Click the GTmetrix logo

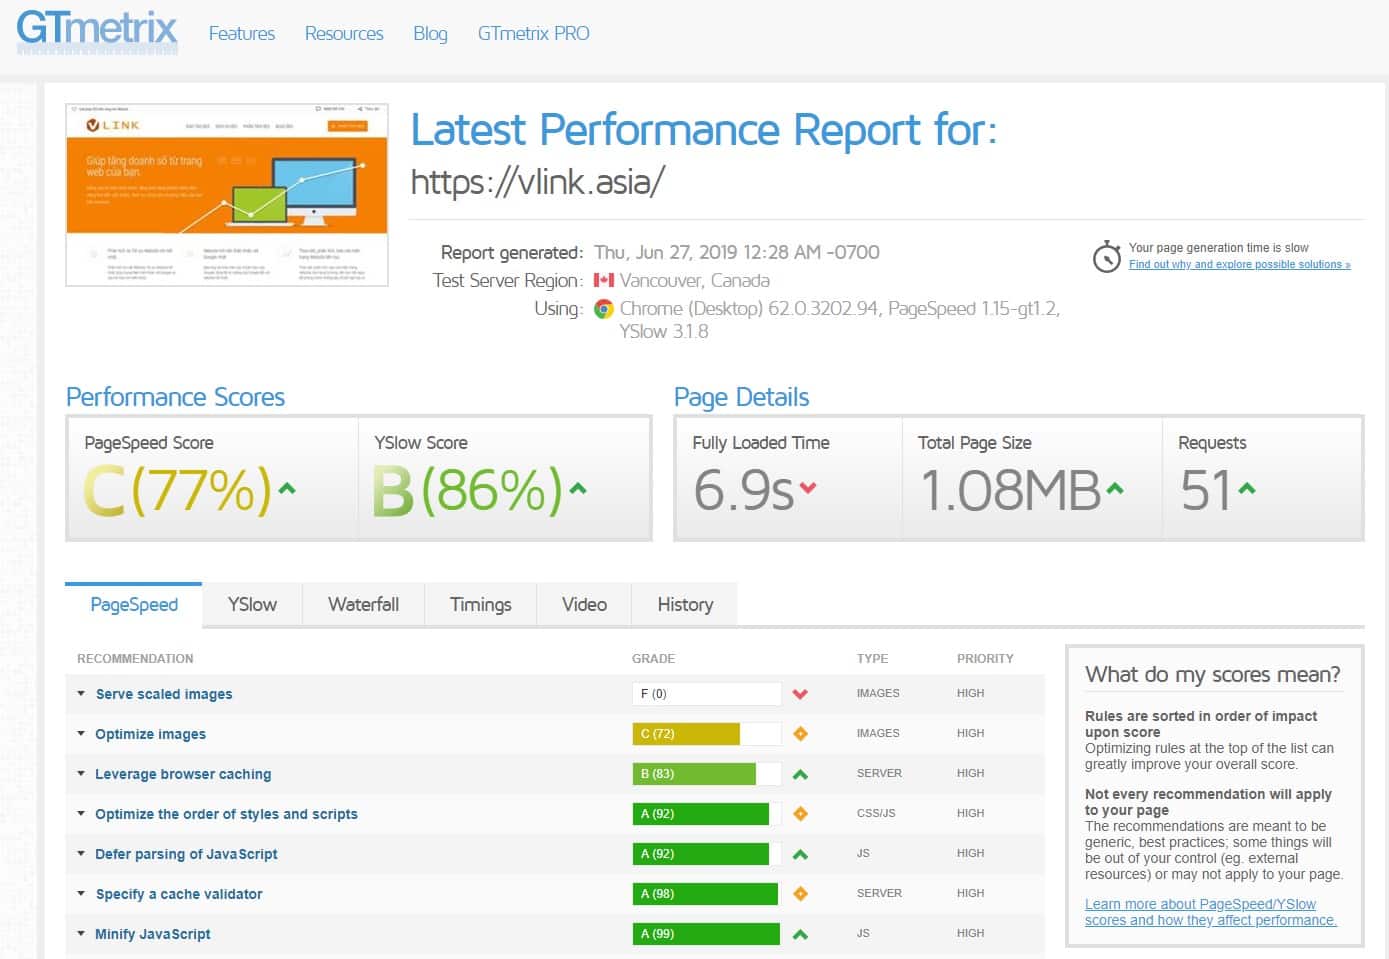point(97,31)
